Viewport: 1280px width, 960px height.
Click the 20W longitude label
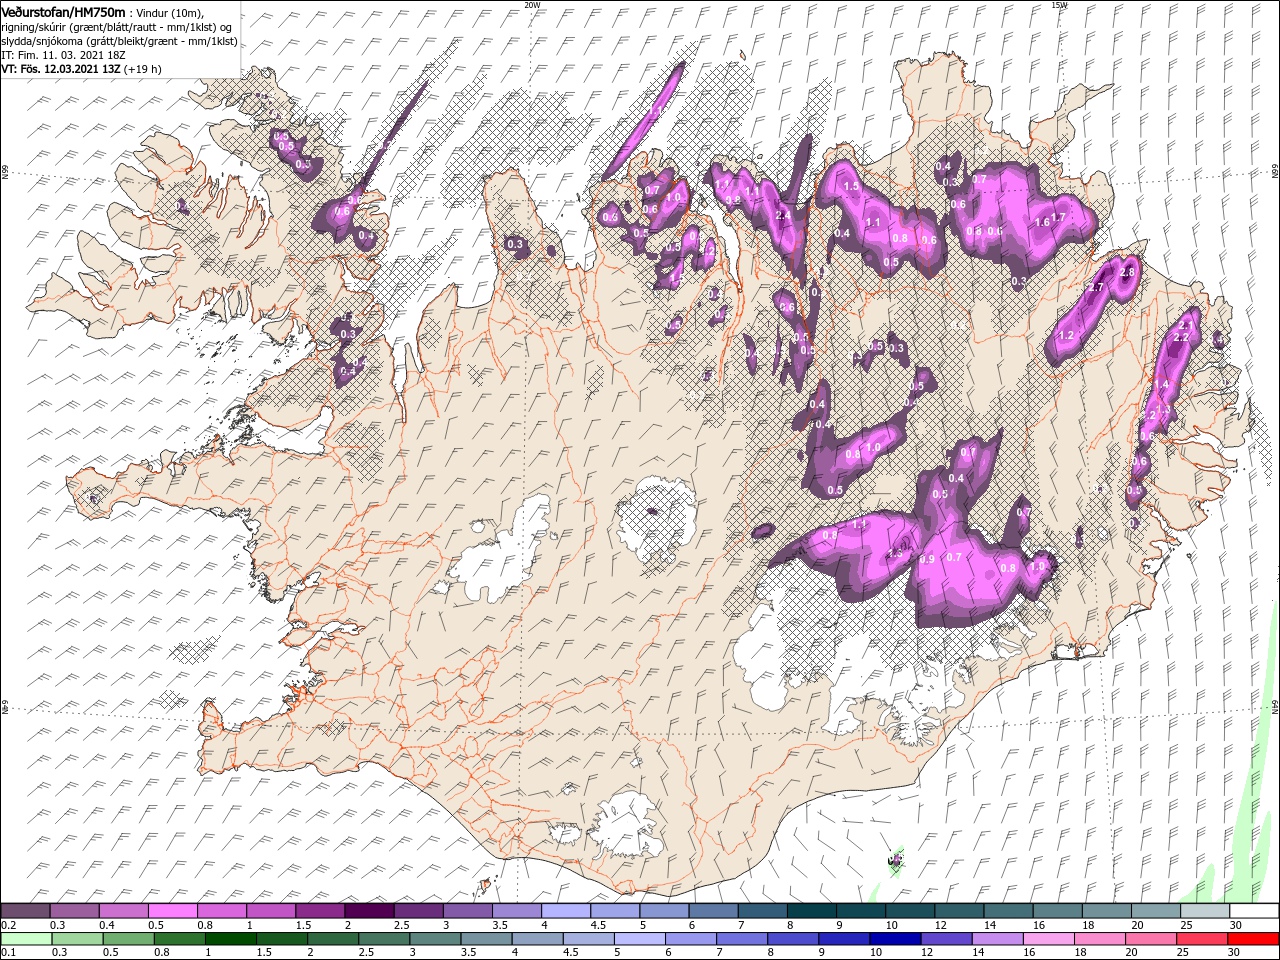point(532,5)
